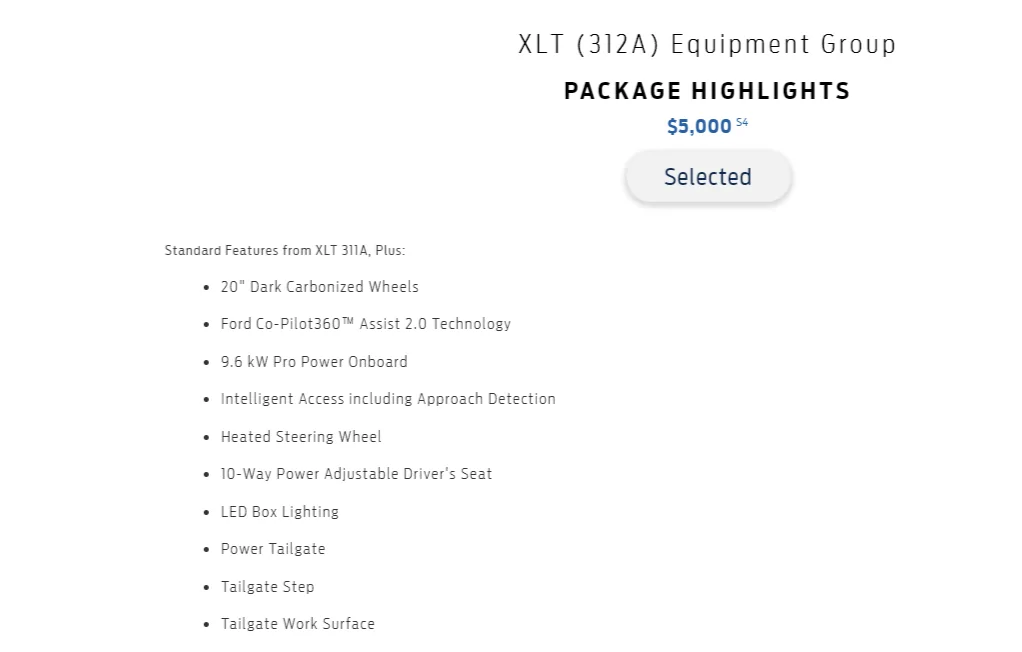Open the S4 footnote disclosure link
The width and height of the screenshot is (1022, 652).
click(x=742, y=122)
